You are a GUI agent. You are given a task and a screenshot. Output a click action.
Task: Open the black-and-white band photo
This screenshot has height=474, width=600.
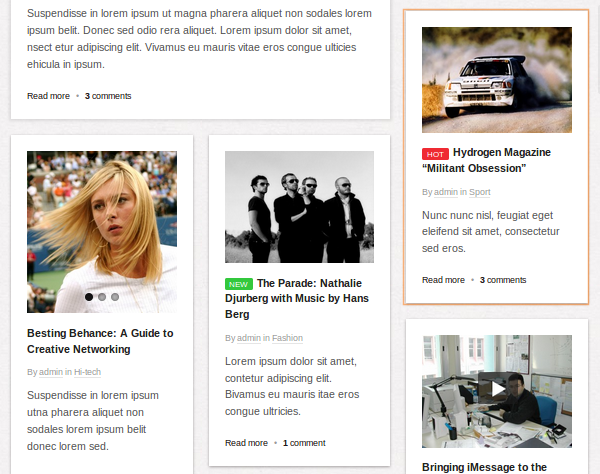(299, 207)
